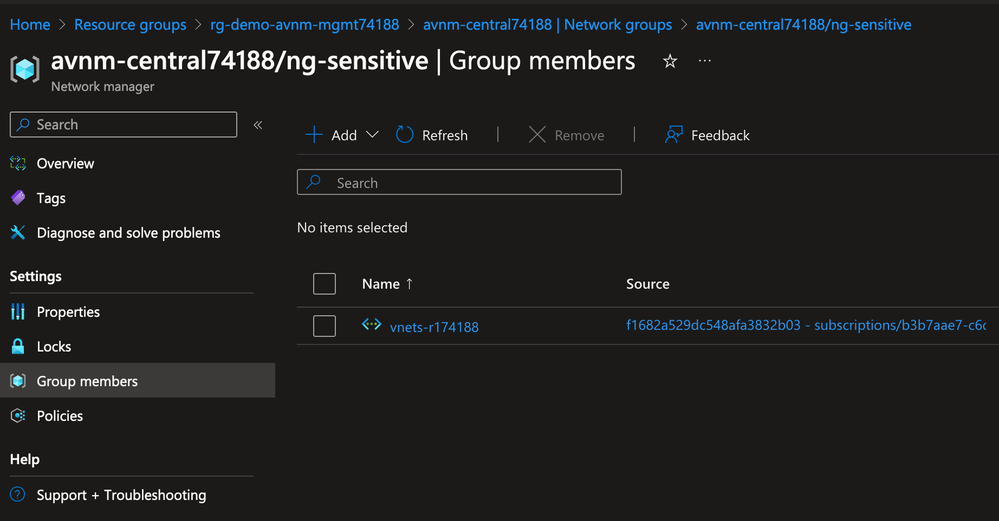
Task: Click the Group members cube icon
Action: point(18,381)
